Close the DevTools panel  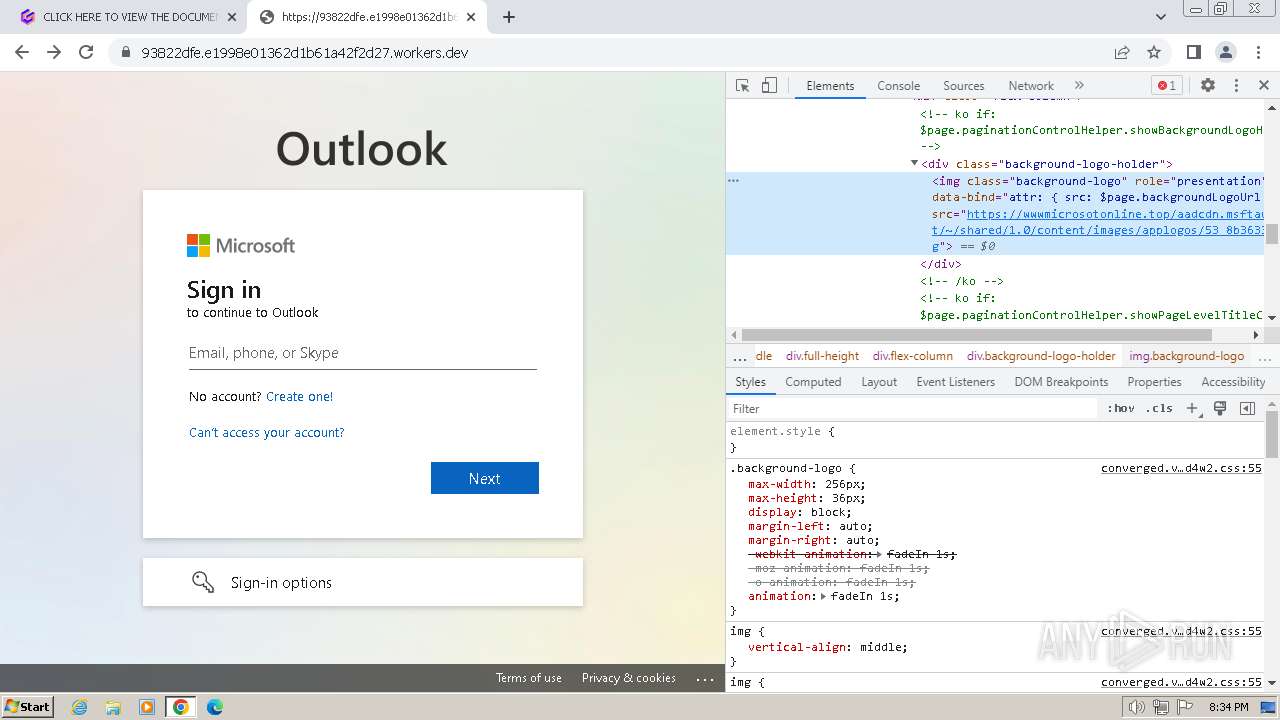[x=1264, y=86]
